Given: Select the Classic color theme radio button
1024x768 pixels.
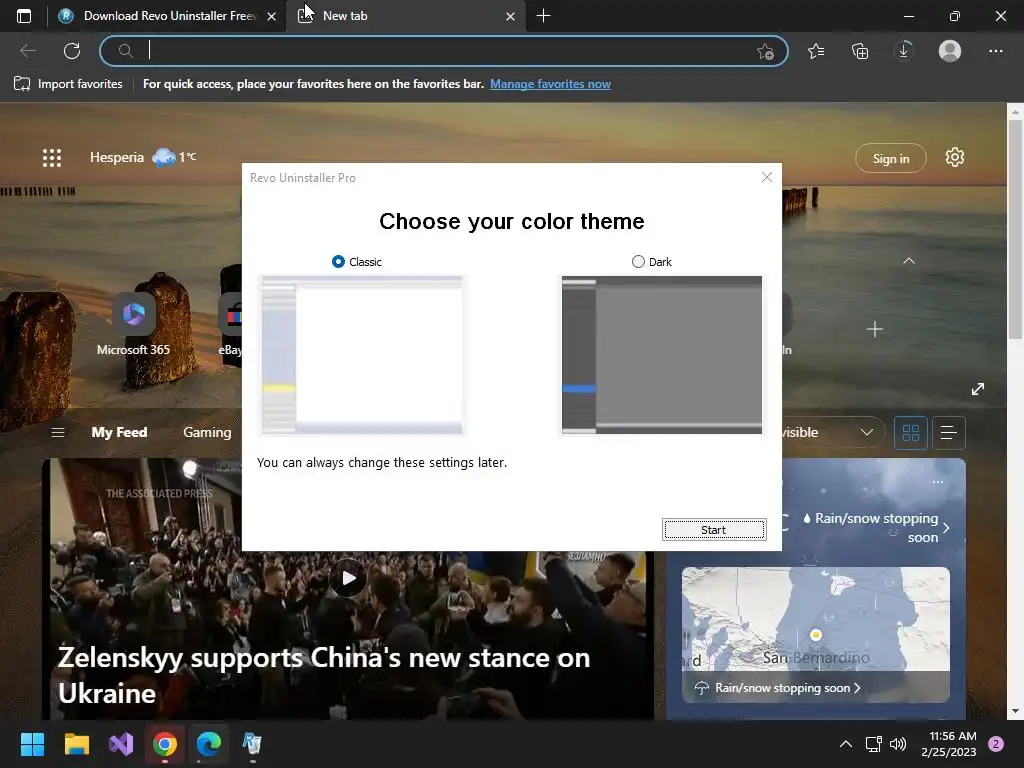Looking at the screenshot, I should click(x=338, y=262).
